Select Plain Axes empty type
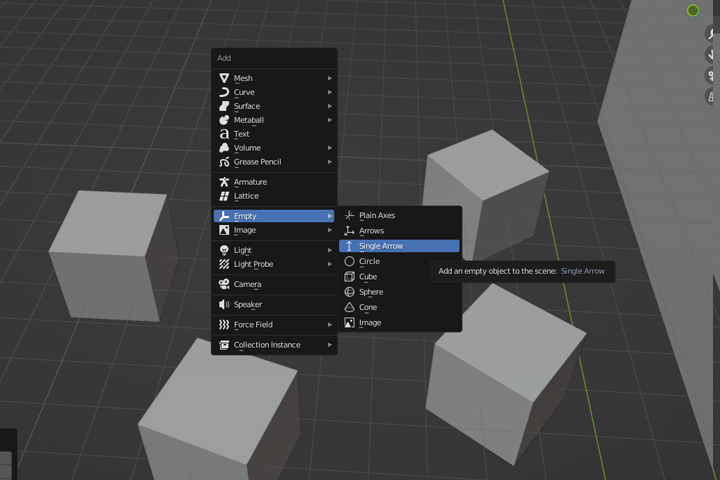The width and height of the screenshot is (720, 480). click(399, 215)
